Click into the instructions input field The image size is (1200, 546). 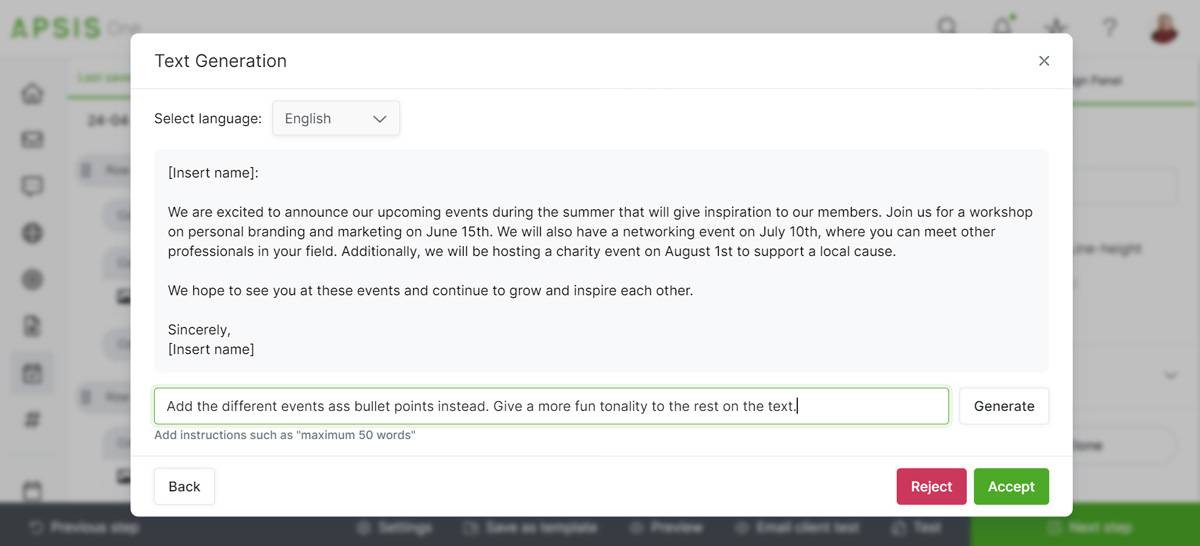click(x=551, y=406)
